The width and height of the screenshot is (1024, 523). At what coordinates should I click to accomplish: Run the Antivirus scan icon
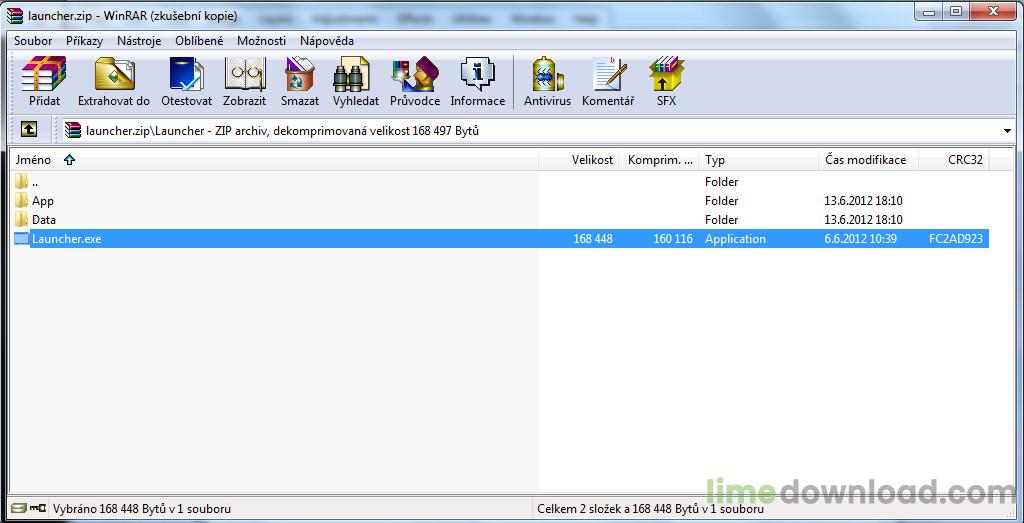pos(547,74)
